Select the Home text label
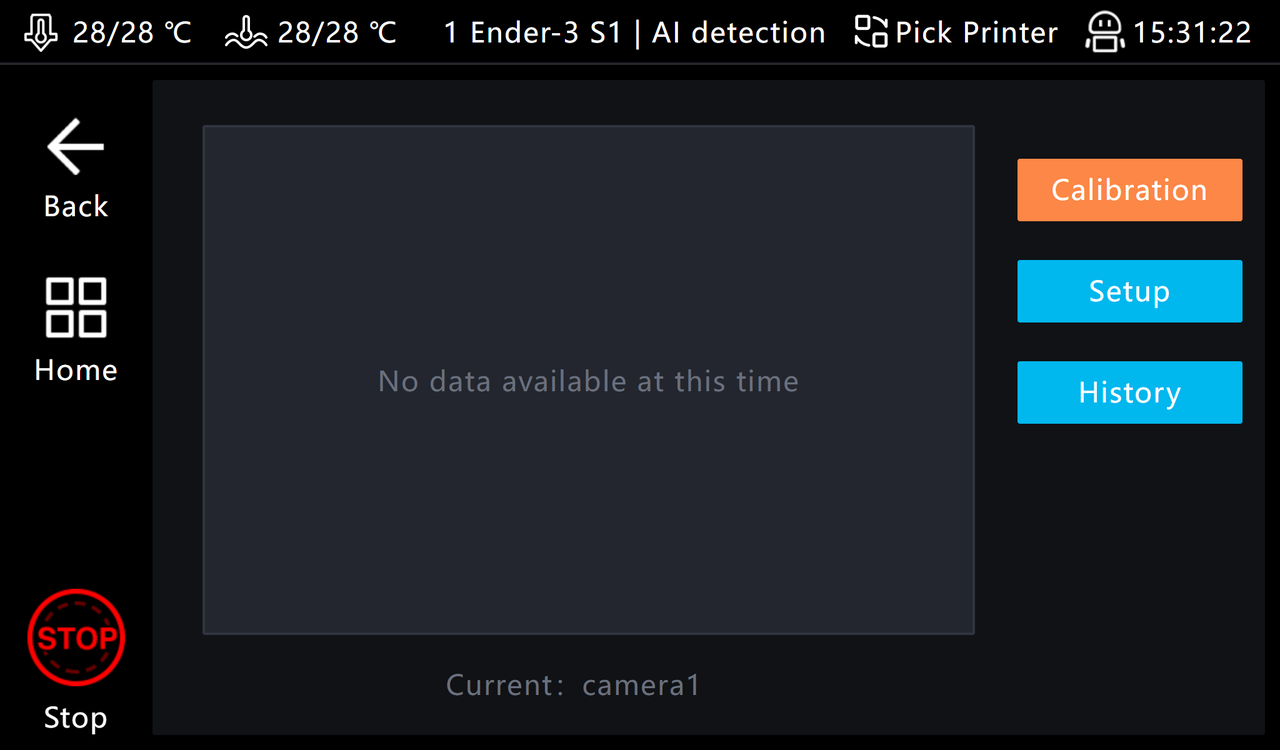1280x750 pixels. coord(76,370)
